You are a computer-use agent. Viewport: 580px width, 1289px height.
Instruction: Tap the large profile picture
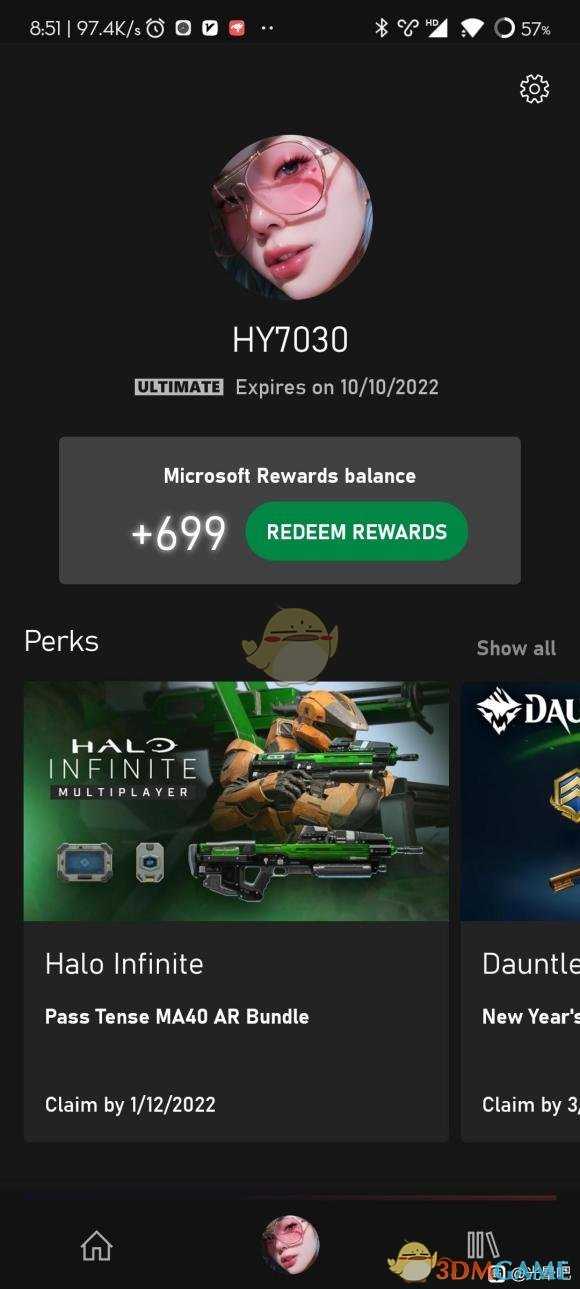tap(290, 218)
